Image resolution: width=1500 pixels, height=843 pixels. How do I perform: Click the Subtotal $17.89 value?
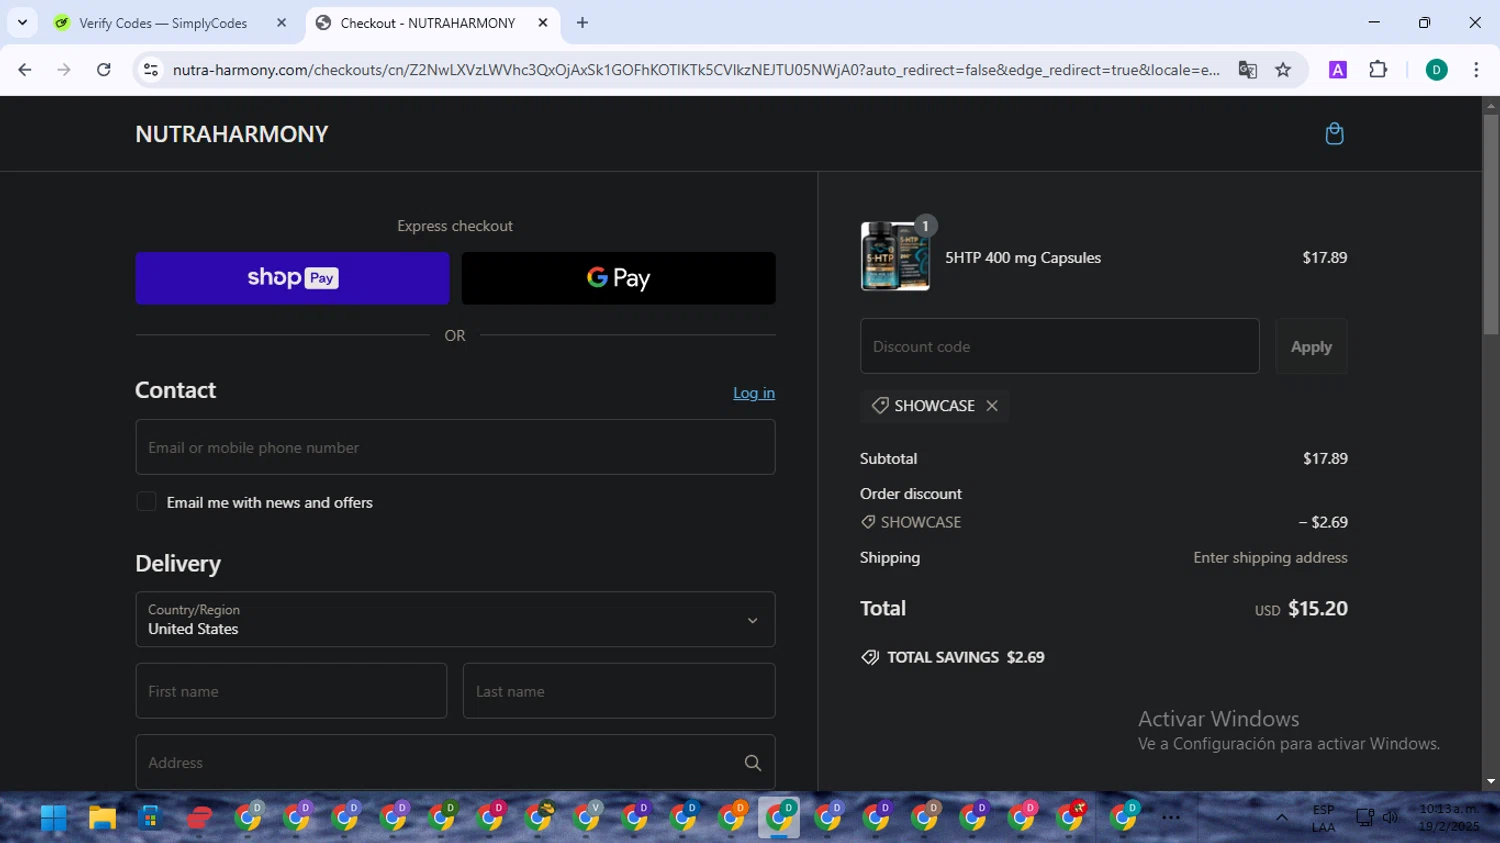click(1325, 458)
